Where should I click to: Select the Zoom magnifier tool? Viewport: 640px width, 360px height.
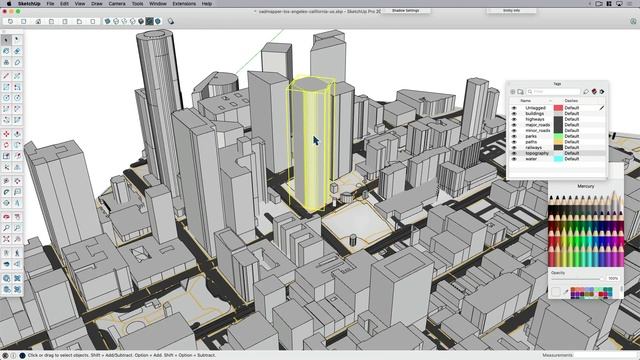[x=6, y=228]
